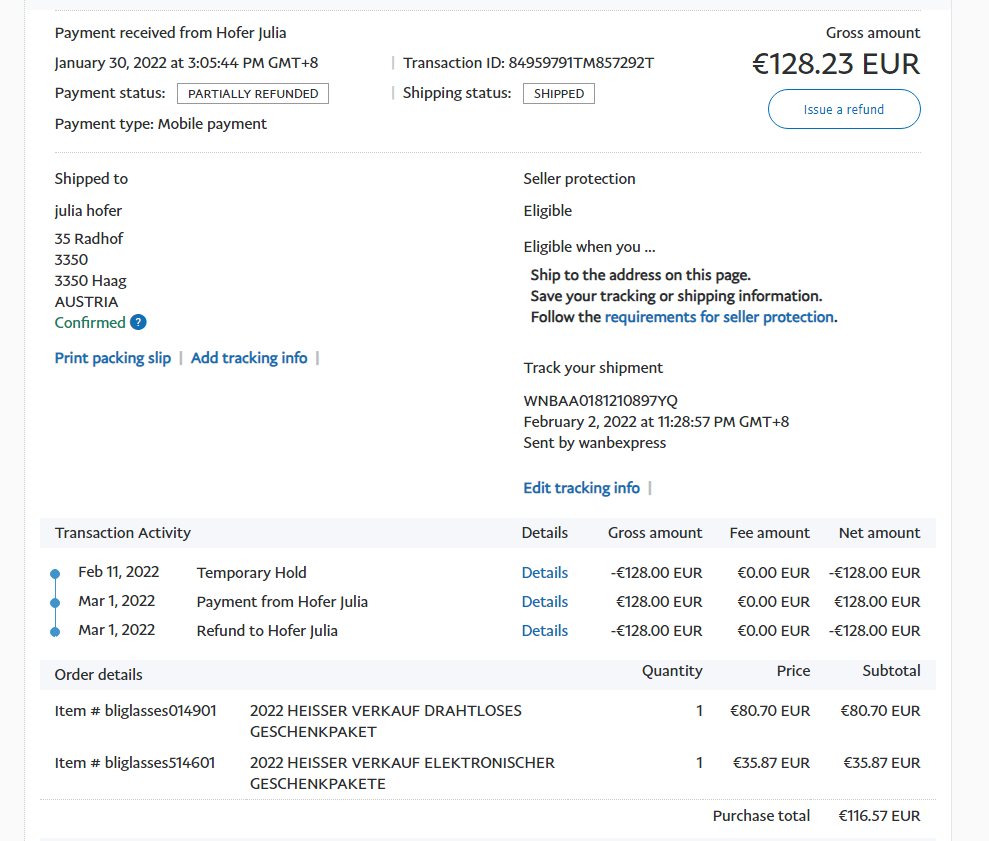Click the tracking number WNBAA0181210897YQ

pos(600,401)
